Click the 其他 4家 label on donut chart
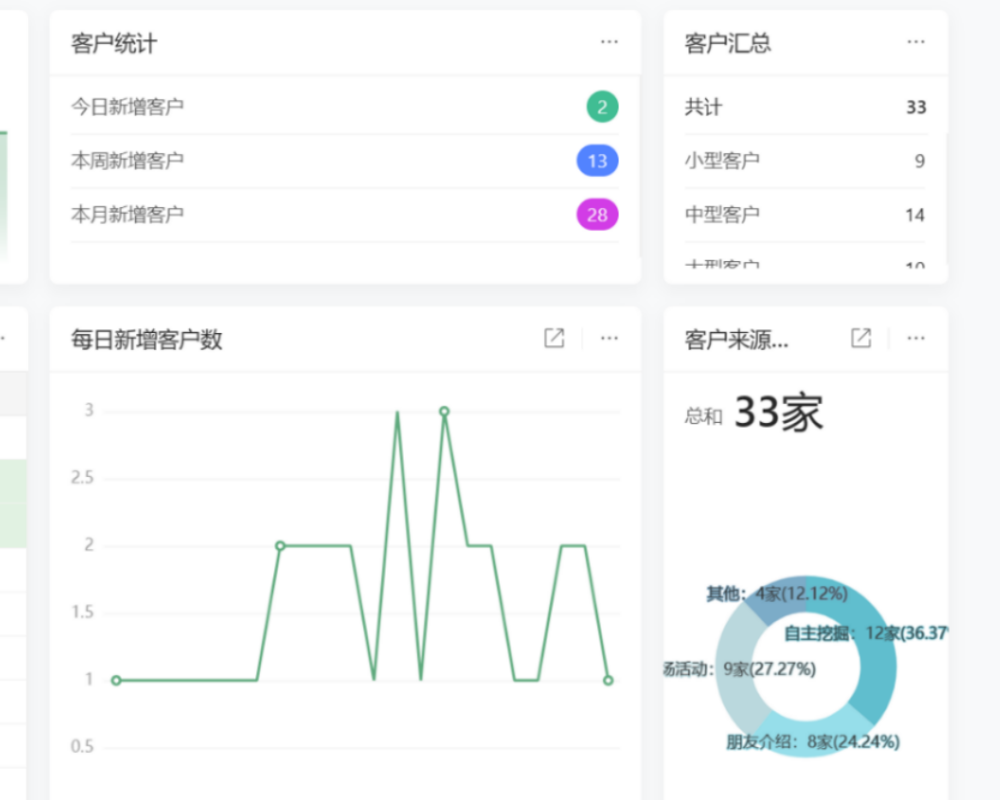This screenshot has width=1000, height=800. pos(775,592)
